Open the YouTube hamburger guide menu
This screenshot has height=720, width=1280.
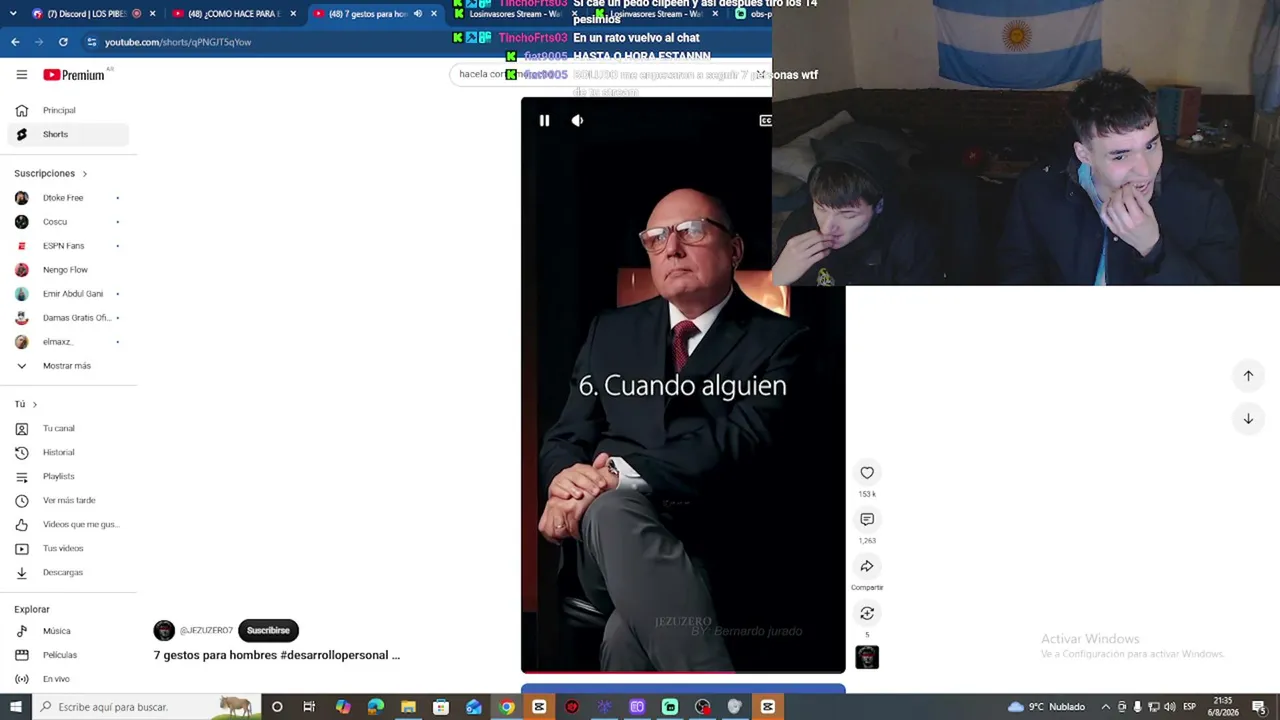[21, 75]
